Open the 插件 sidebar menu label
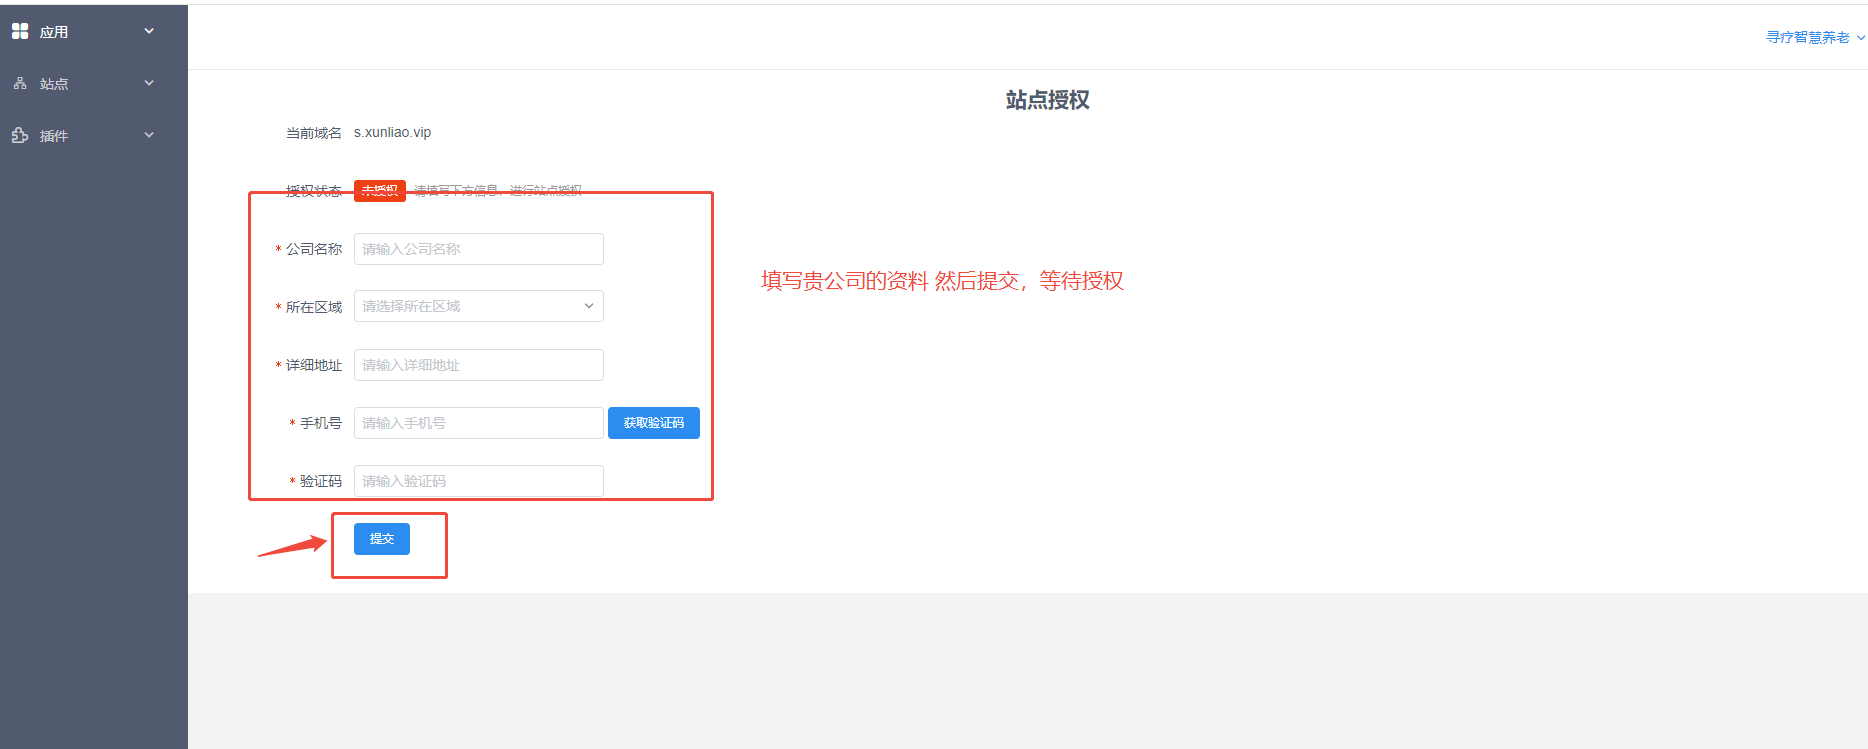The image size is (1868, 749). [x=54, y=136]
